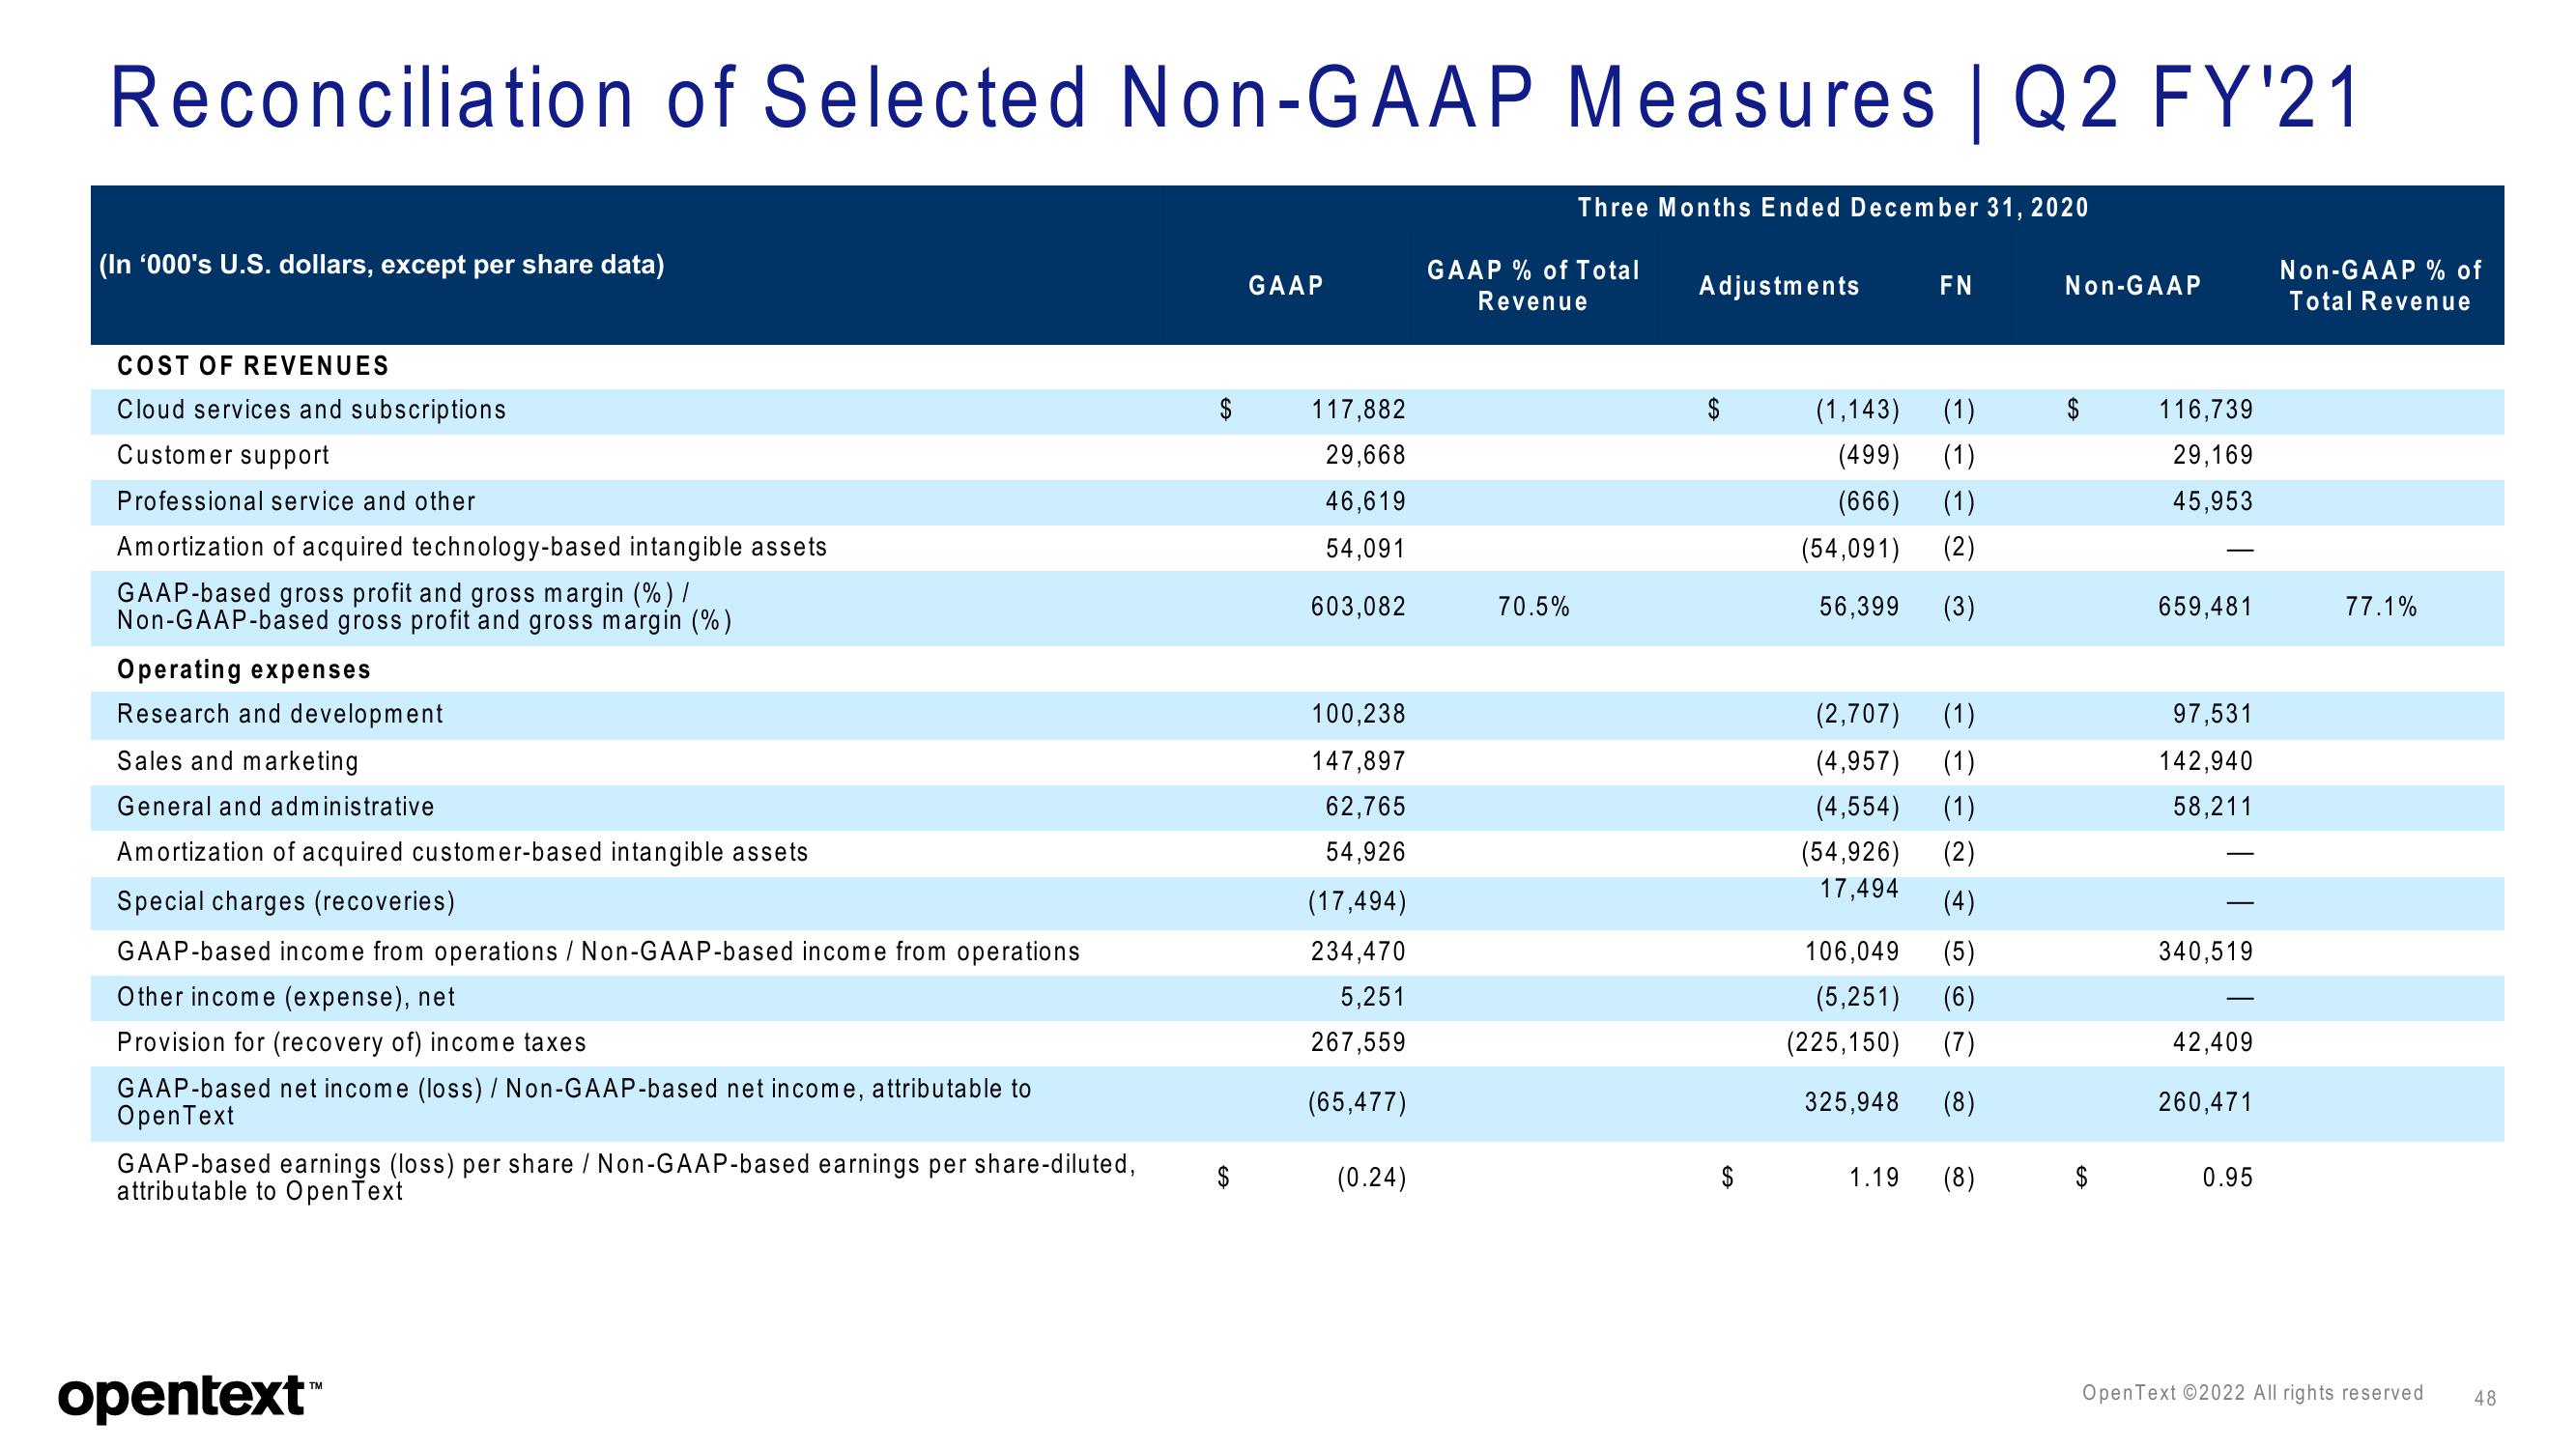Select 'Operating expenses' section heading
This screenshot has height=1449, width=2576.
[x=244, y=670]
